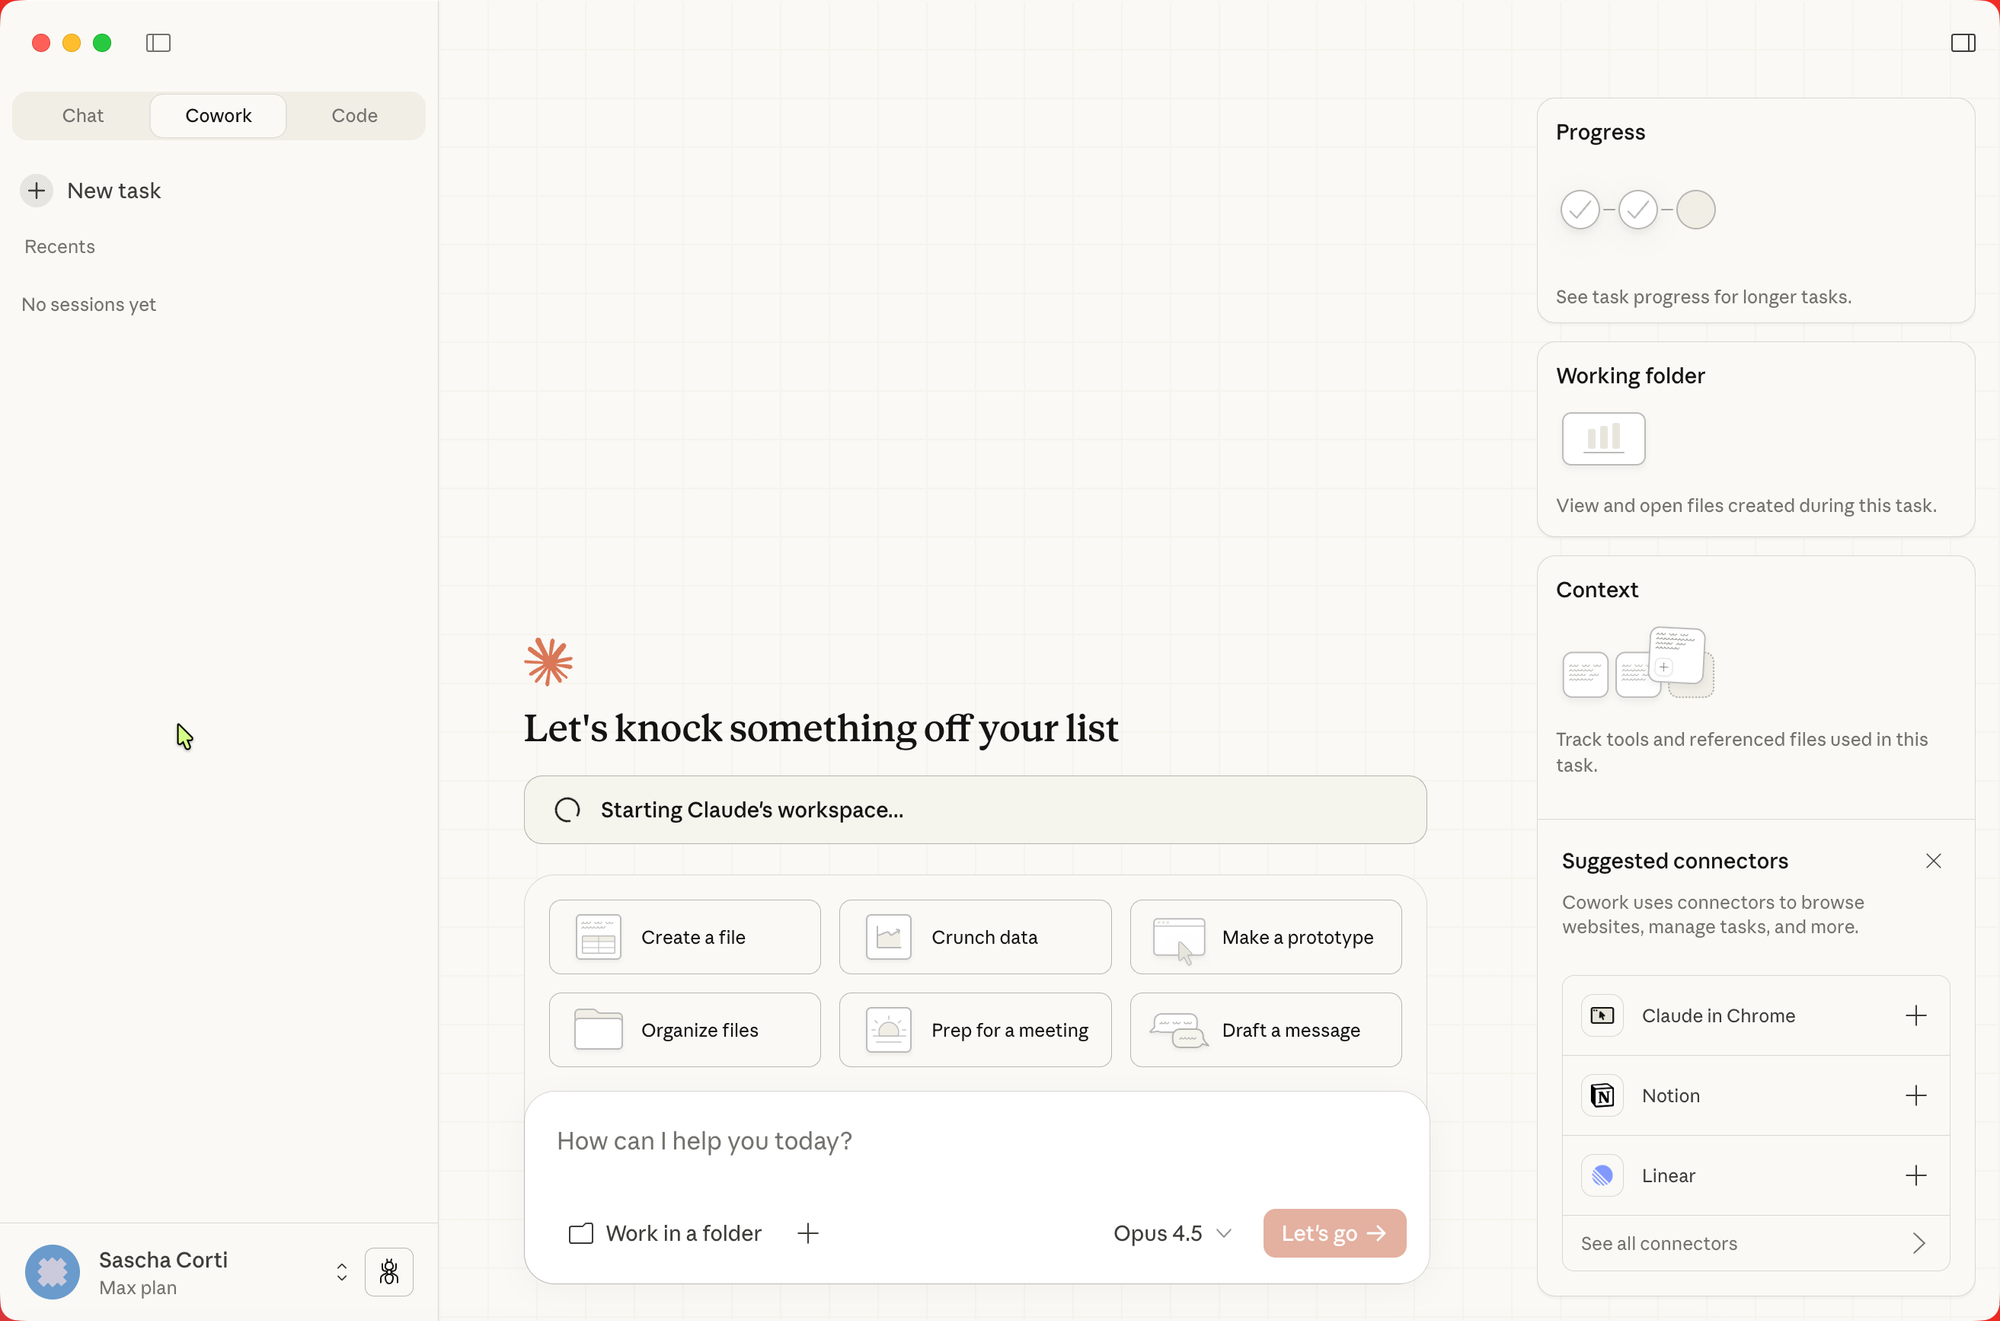This screenshot has height=1321, width=2000.
Task: Click the Linear connector logo
Action: click(x=1602, y=1175)
